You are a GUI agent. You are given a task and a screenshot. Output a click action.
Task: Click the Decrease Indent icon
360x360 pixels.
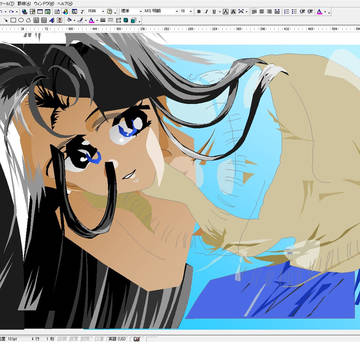[302, 12]
